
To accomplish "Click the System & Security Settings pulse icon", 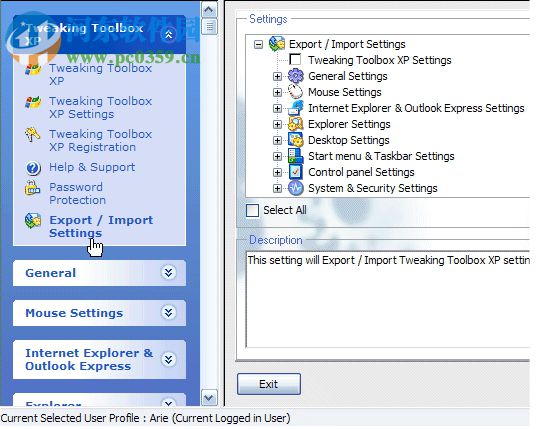I will pyautogui.click(x=296, y=188).
